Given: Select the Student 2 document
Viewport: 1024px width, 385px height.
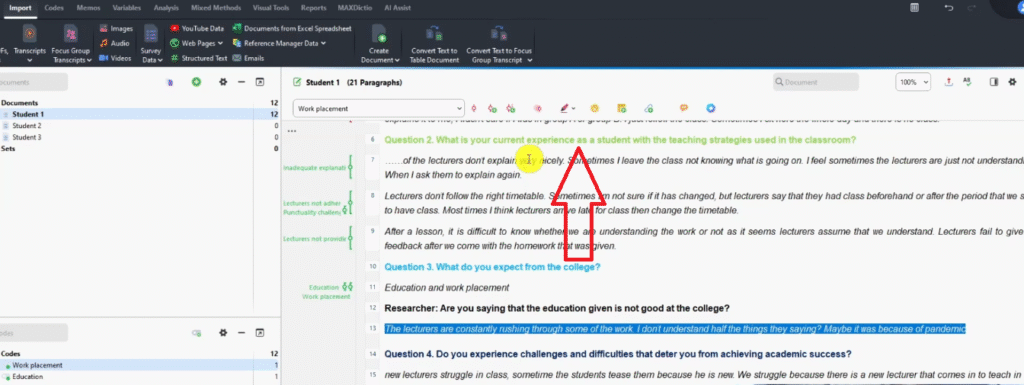Looking at the screenshot, I should [140, 126].
